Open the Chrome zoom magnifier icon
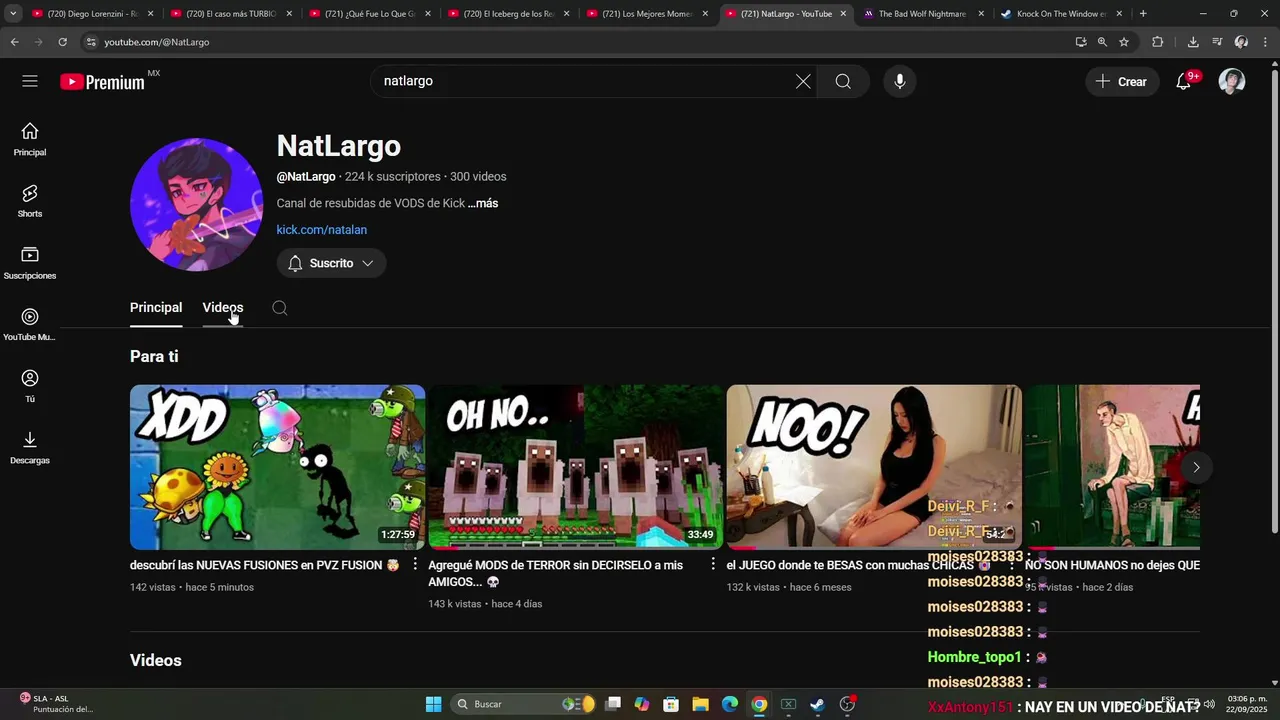Image resolution: width=1280 pixels, height=720 pixels. (1102, 42)
